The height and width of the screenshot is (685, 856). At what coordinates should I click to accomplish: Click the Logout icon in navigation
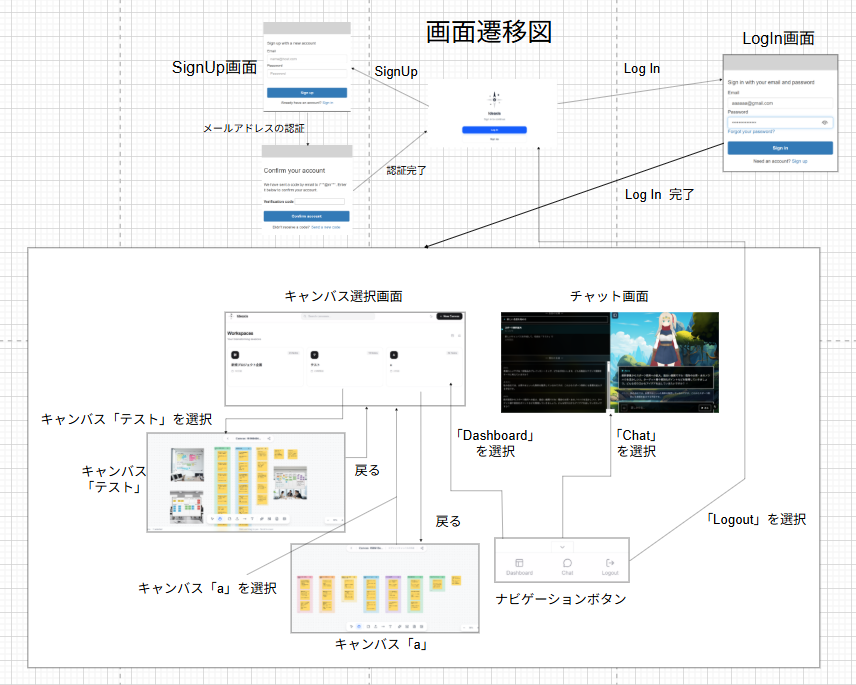(x=610, y=564)
